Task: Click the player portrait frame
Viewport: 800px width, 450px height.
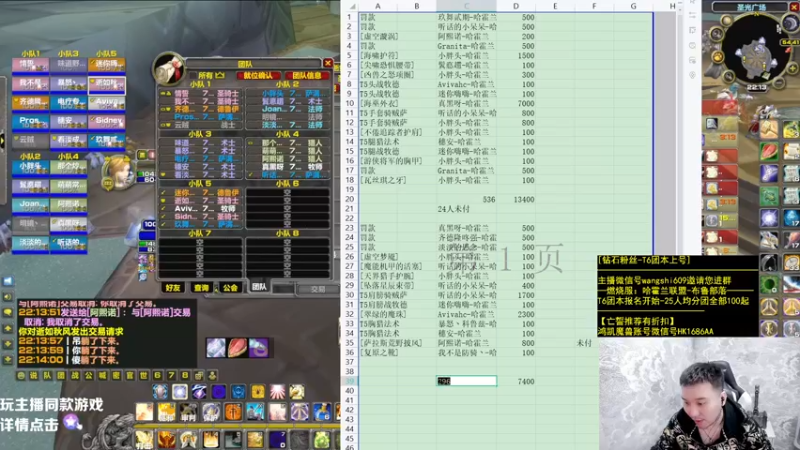Action: [x=118, y=172]
